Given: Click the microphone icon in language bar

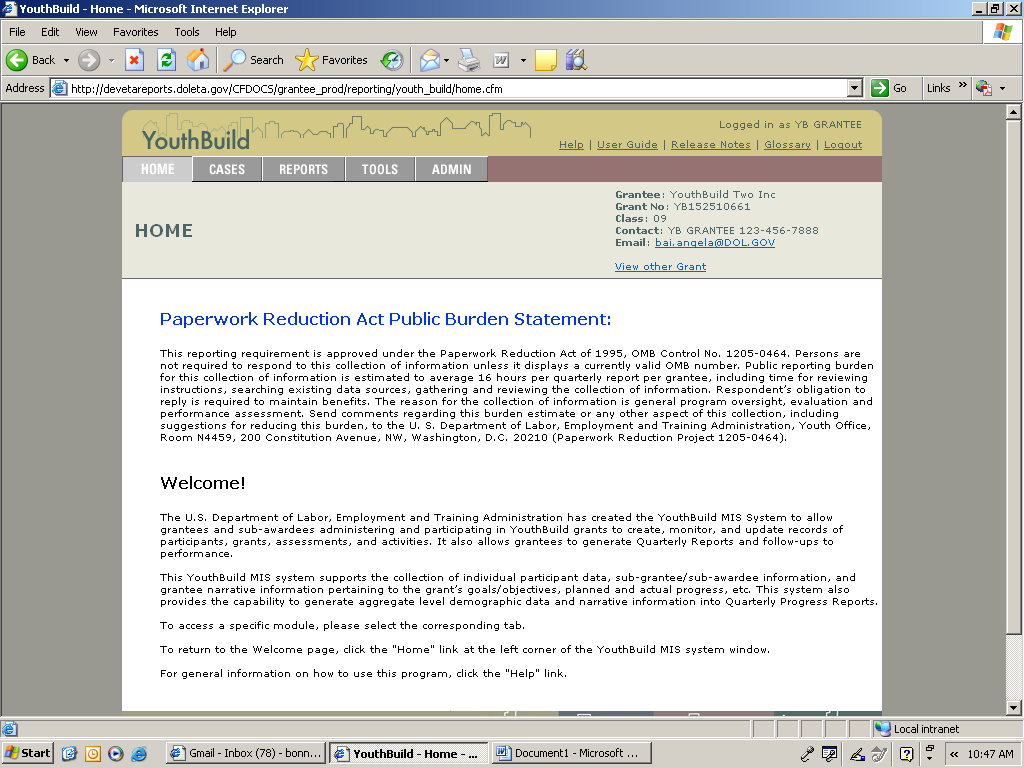Looking at the screenshot, I should pyautogui.click(x=807, y=754).
